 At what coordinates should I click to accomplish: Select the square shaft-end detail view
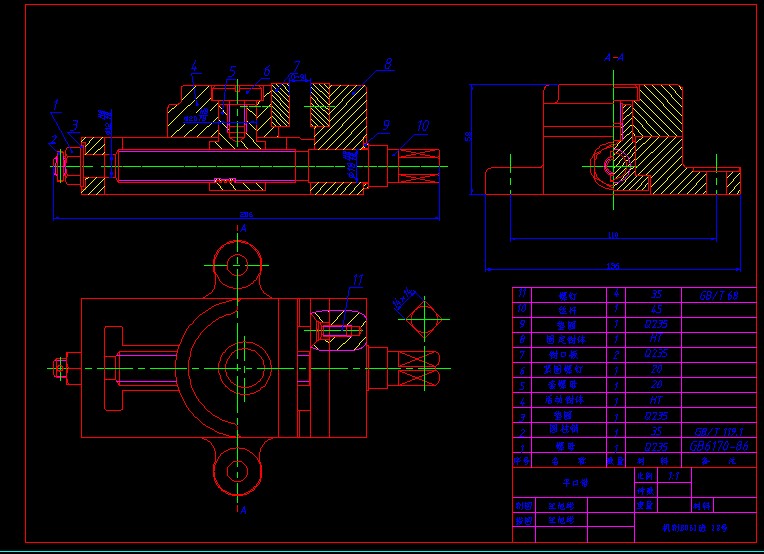coord(424,320)
